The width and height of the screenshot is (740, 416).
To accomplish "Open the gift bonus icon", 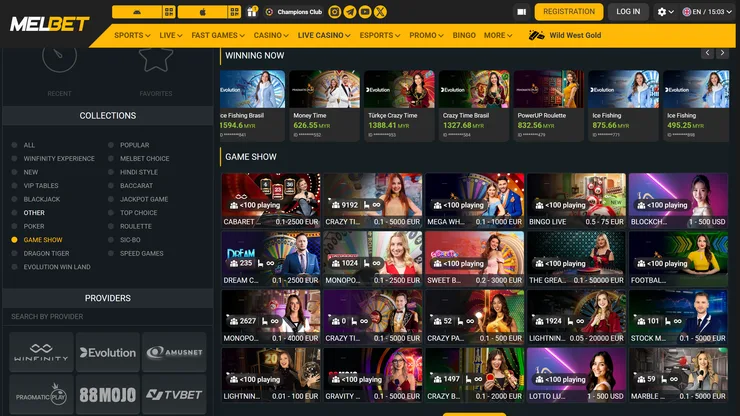I will [x=252, y=11].
